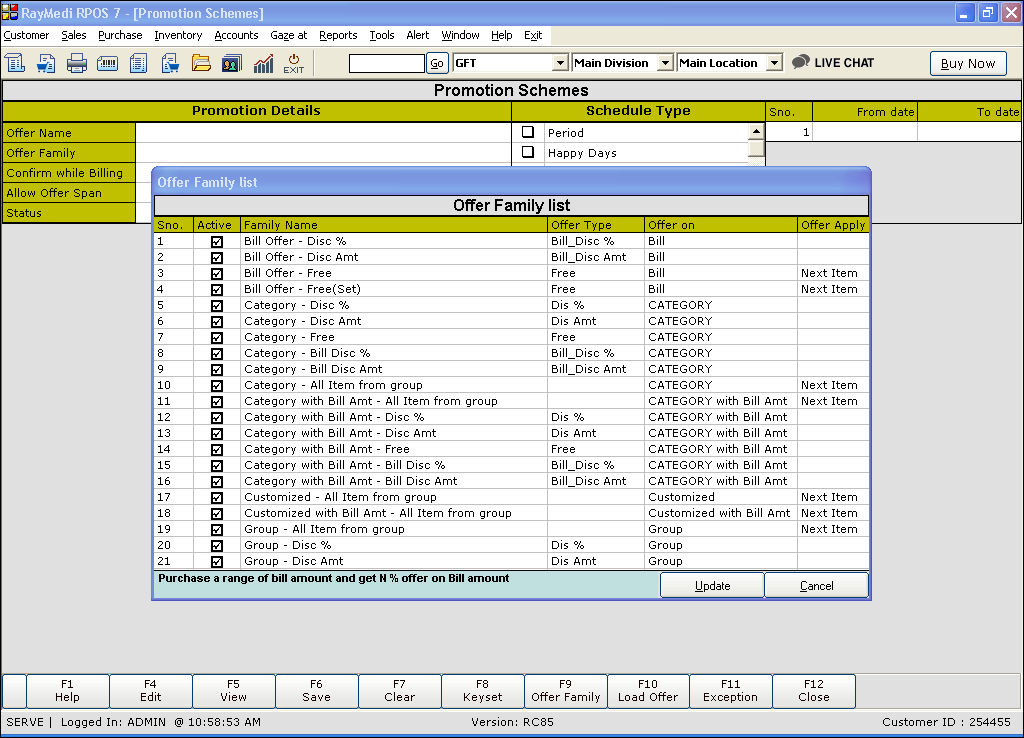
Task: Open the Main Division dropdown
Action: click(665, 63)
